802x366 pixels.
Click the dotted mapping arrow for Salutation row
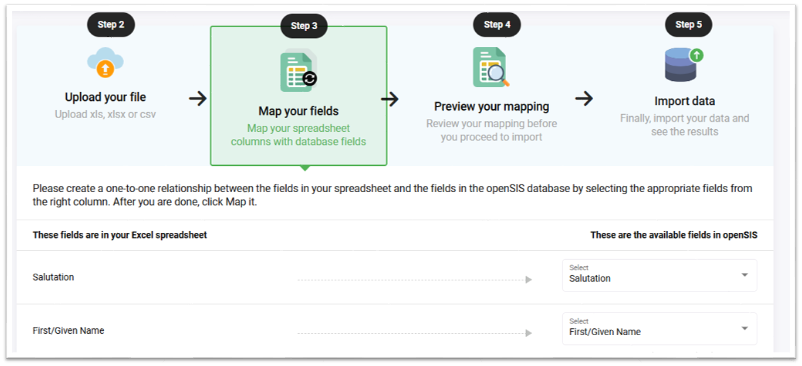point(414,280)
